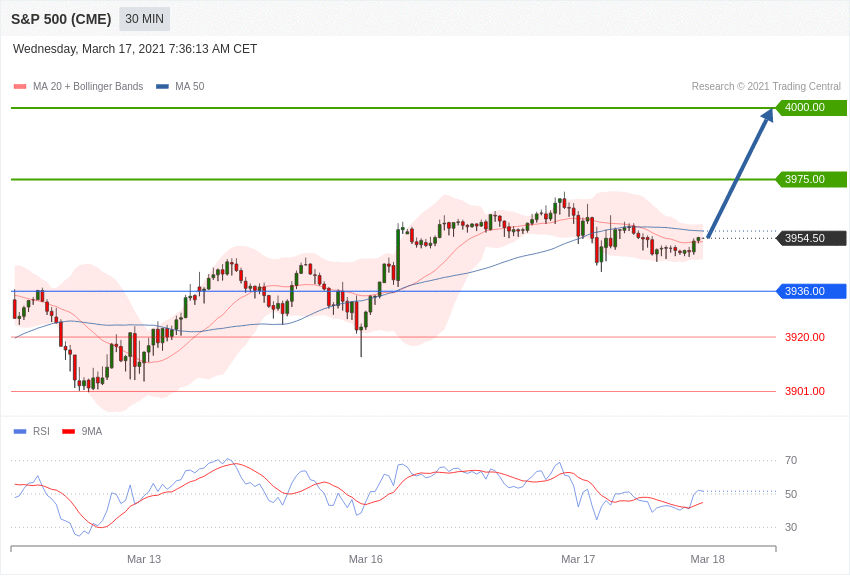Click the RSI 30 level label

(x=791, y=527)
